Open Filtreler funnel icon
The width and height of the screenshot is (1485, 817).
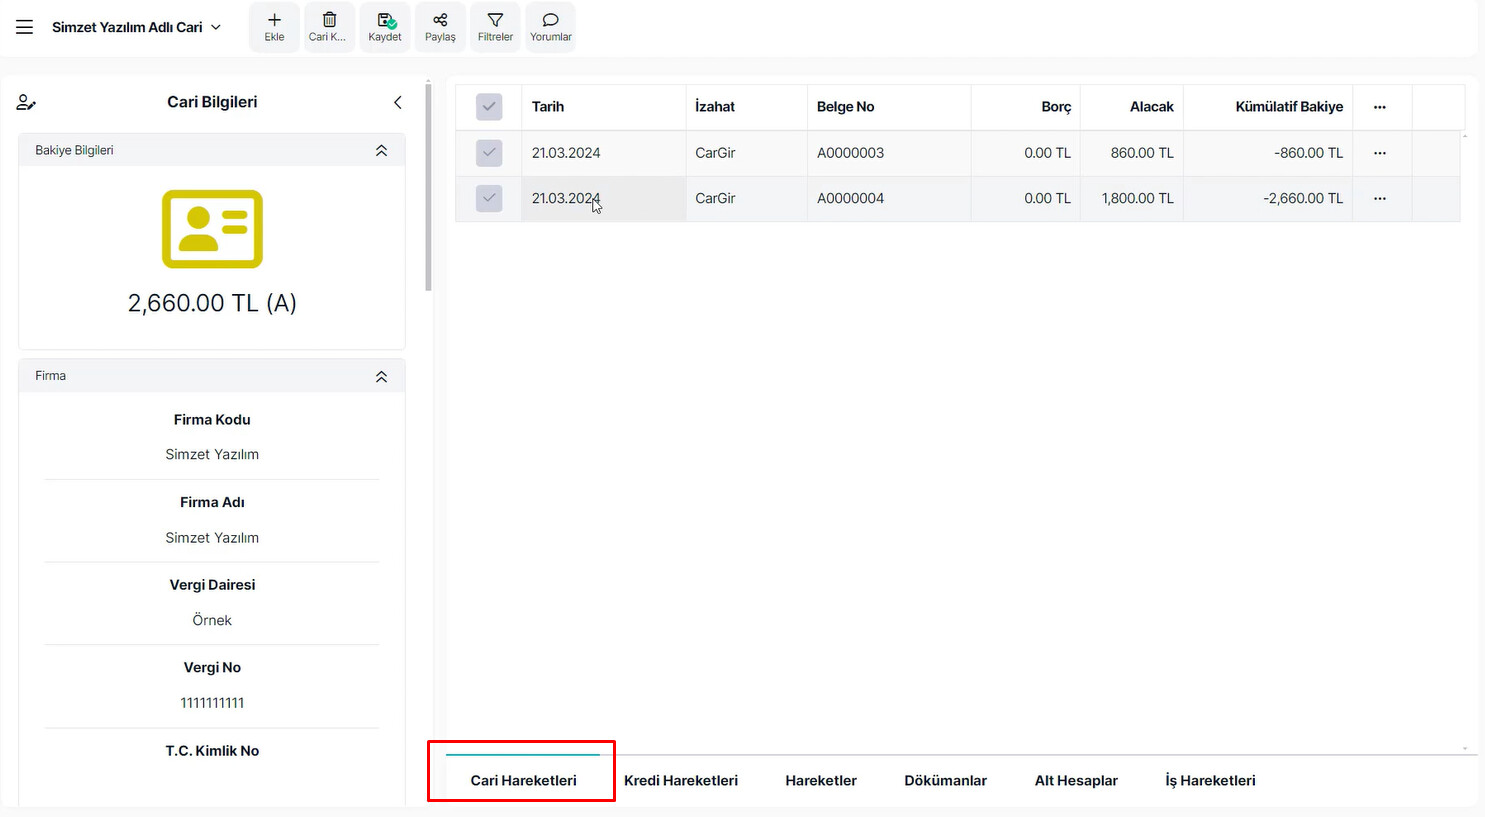(x=495, y=21)
